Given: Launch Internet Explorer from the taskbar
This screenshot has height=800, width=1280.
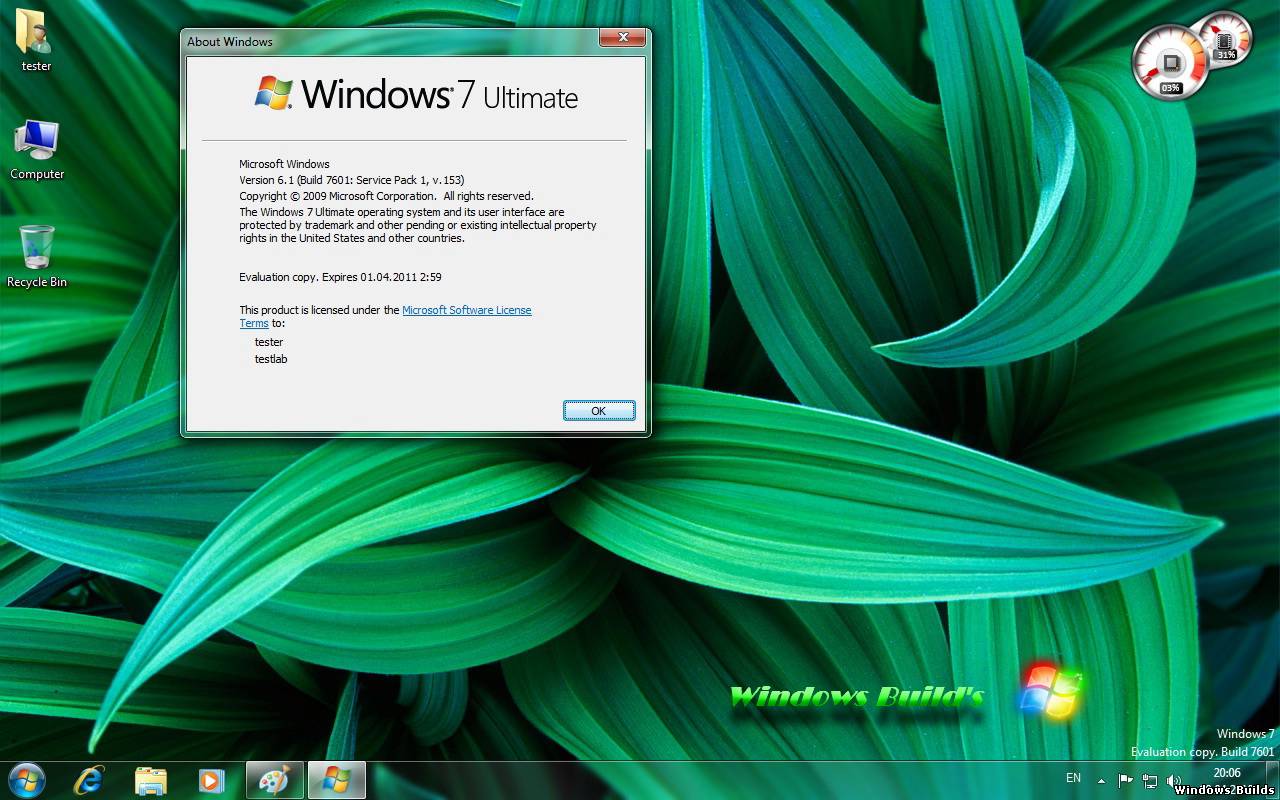Looking at the screenshot, I should click(90, 780).
